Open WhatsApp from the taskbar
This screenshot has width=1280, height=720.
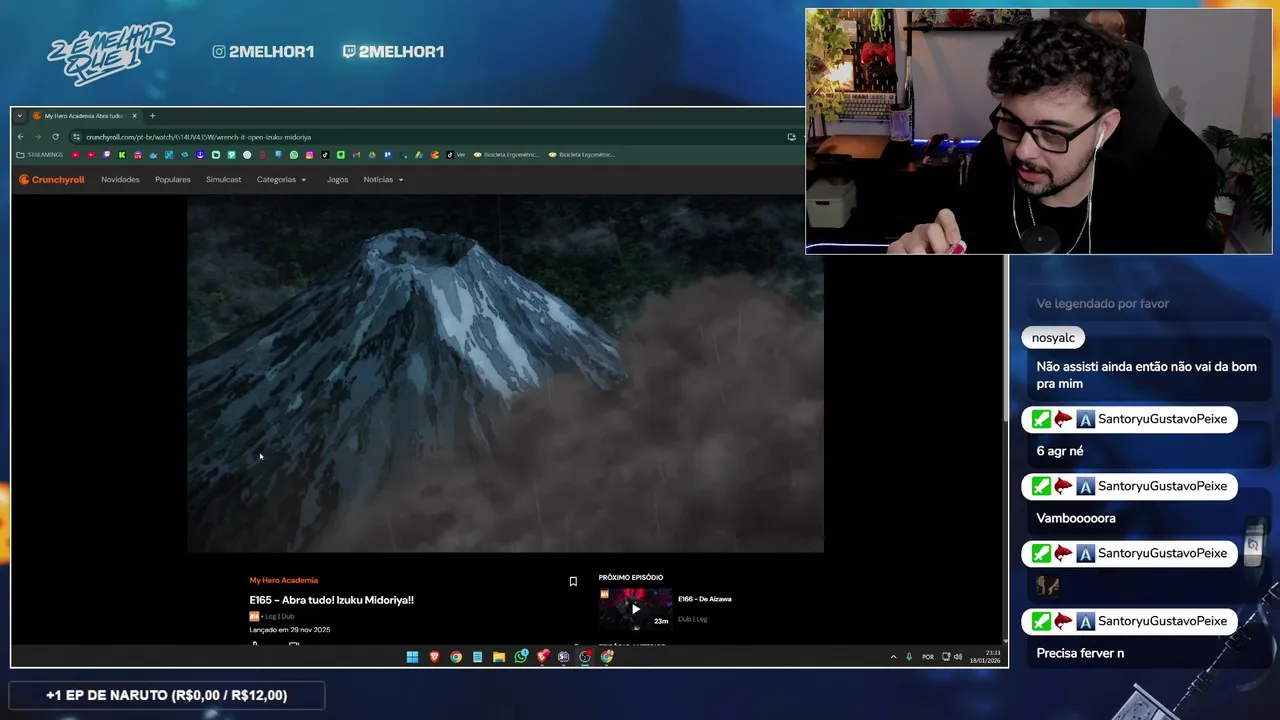click(521, 657)
